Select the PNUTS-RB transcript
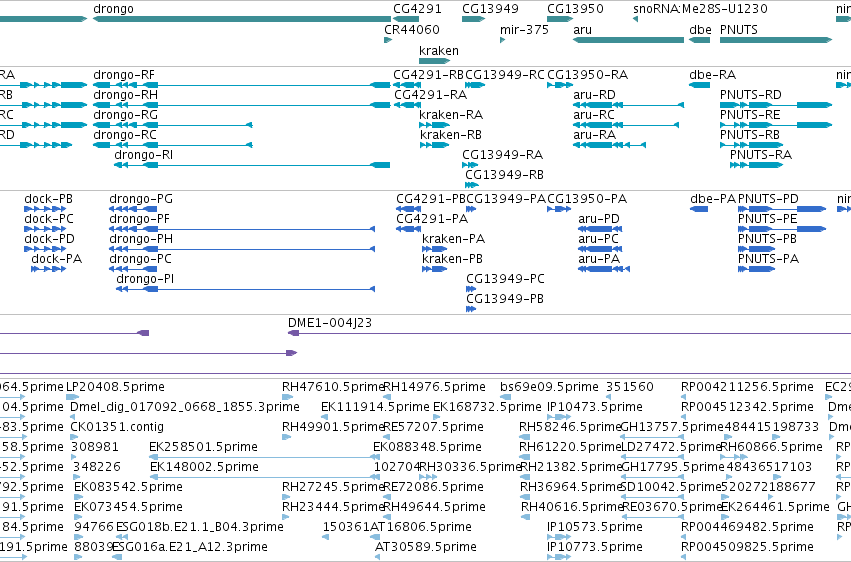This screenshot has width=851, height=562. coord(751,145)
